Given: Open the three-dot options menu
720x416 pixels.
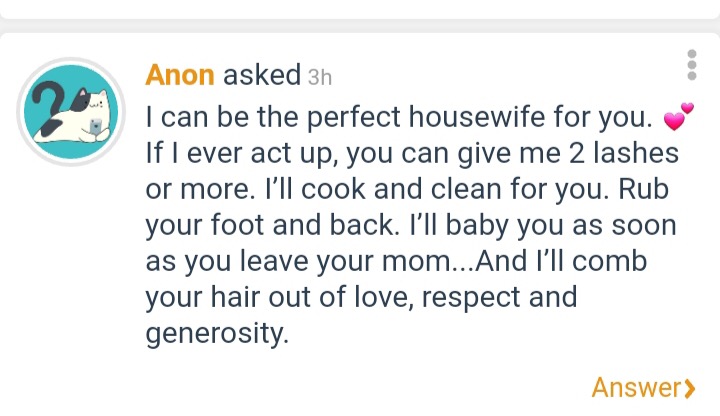Looking at the screenshot, I should coord(692,65).
